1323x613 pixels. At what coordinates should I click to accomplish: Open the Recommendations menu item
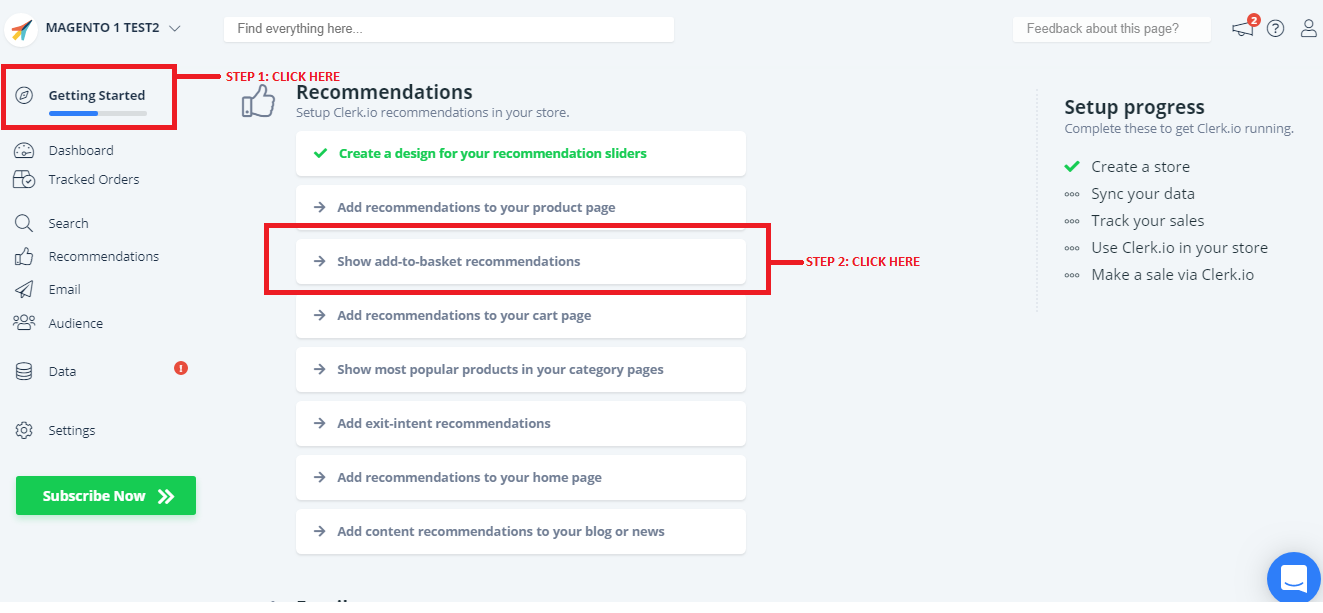103,257
